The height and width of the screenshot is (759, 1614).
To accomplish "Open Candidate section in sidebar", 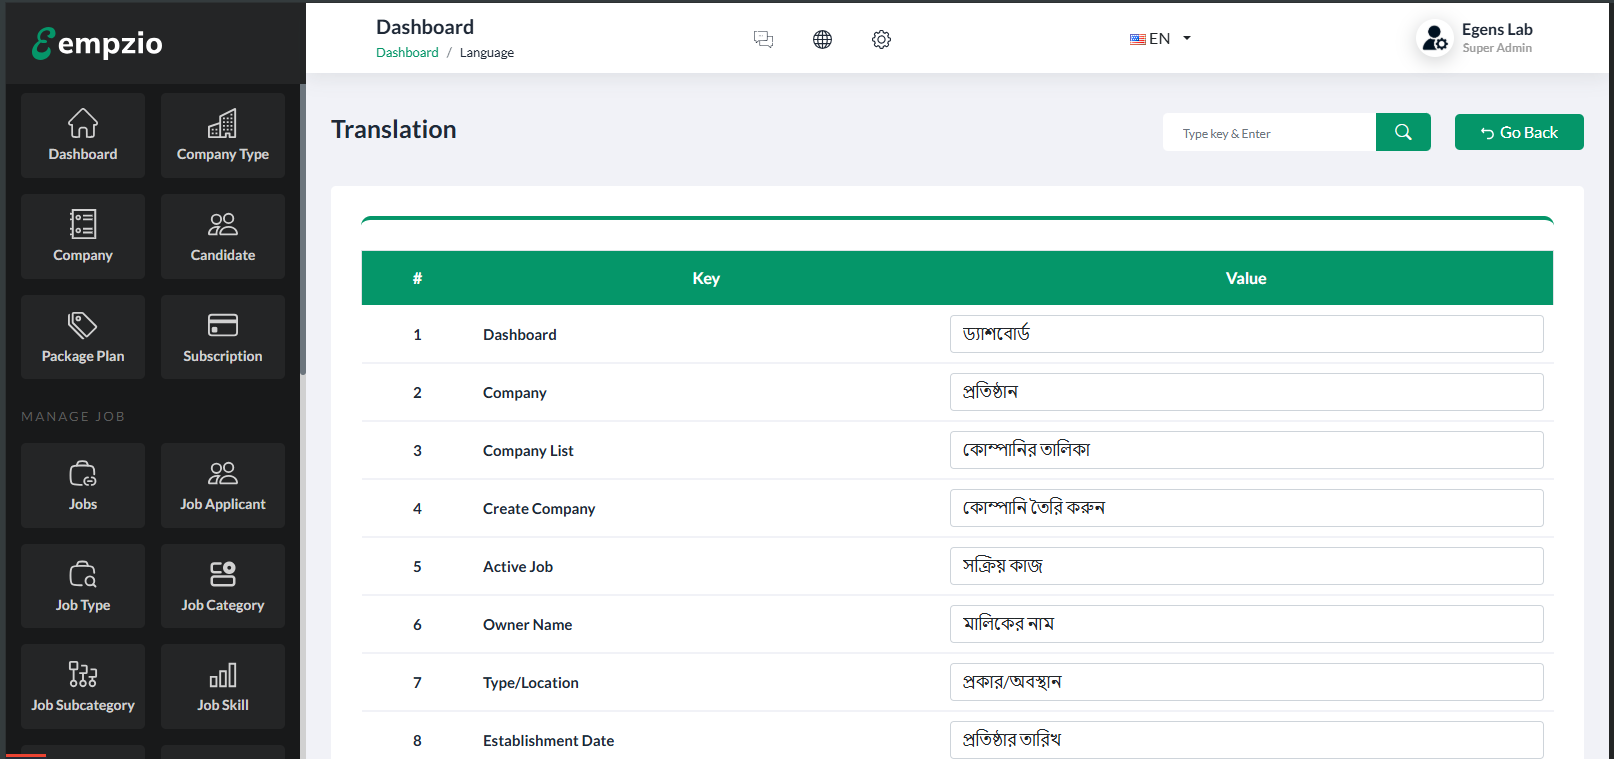I will click(223, 237).
